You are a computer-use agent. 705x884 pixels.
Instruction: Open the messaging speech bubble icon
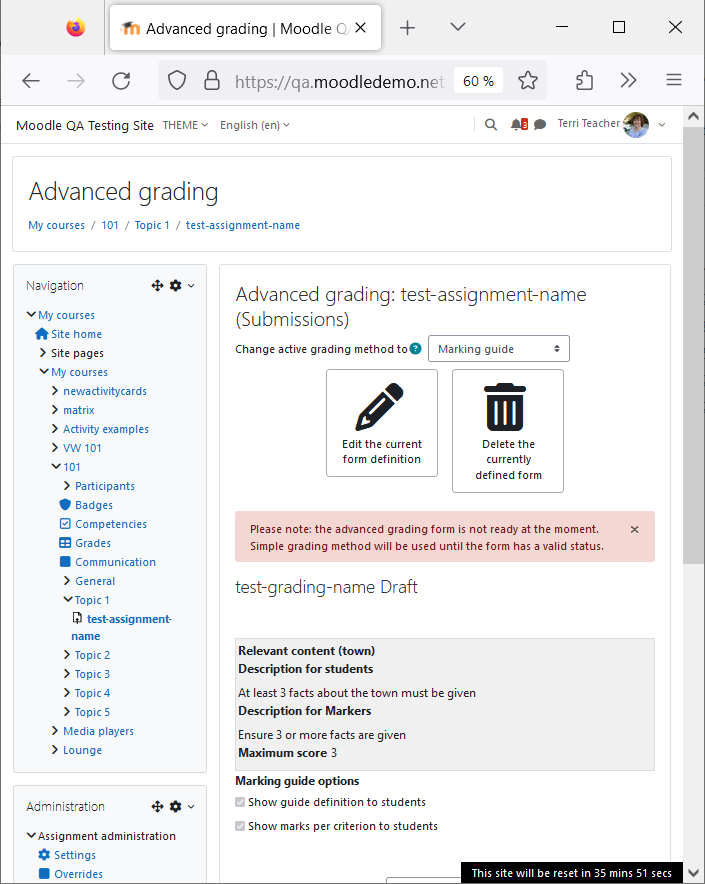pos(540,125)
